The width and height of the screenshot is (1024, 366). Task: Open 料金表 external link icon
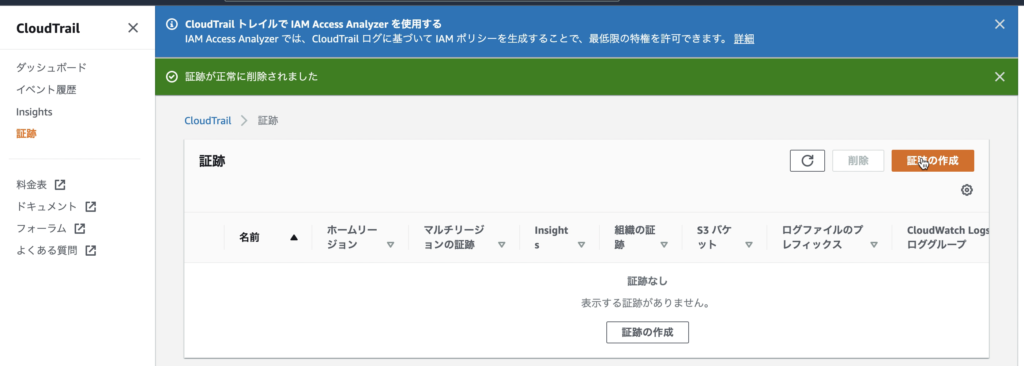(x=60, y=185)
